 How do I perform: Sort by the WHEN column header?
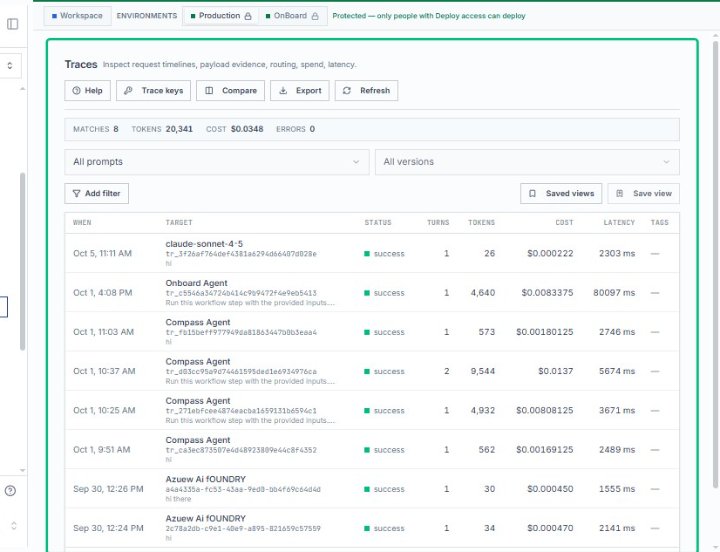coord(82,223)
